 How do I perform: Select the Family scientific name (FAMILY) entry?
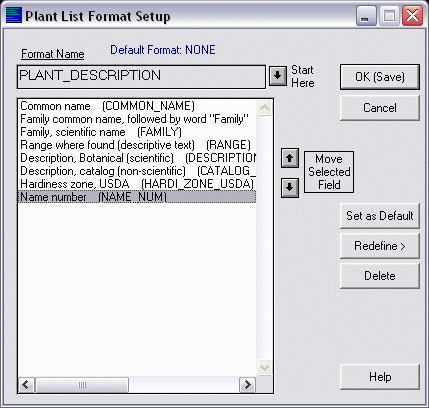point(137,132)
